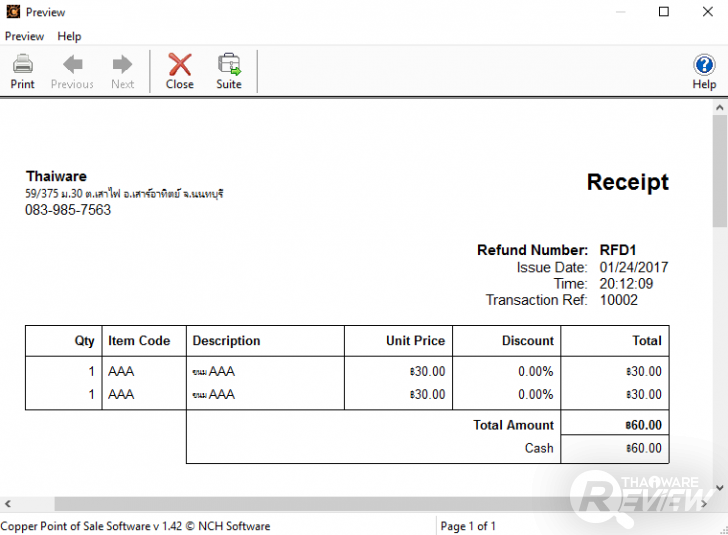This screenshot has height=535, width=728.
Task: Click "Refund Number:" label
Action: 533,250
